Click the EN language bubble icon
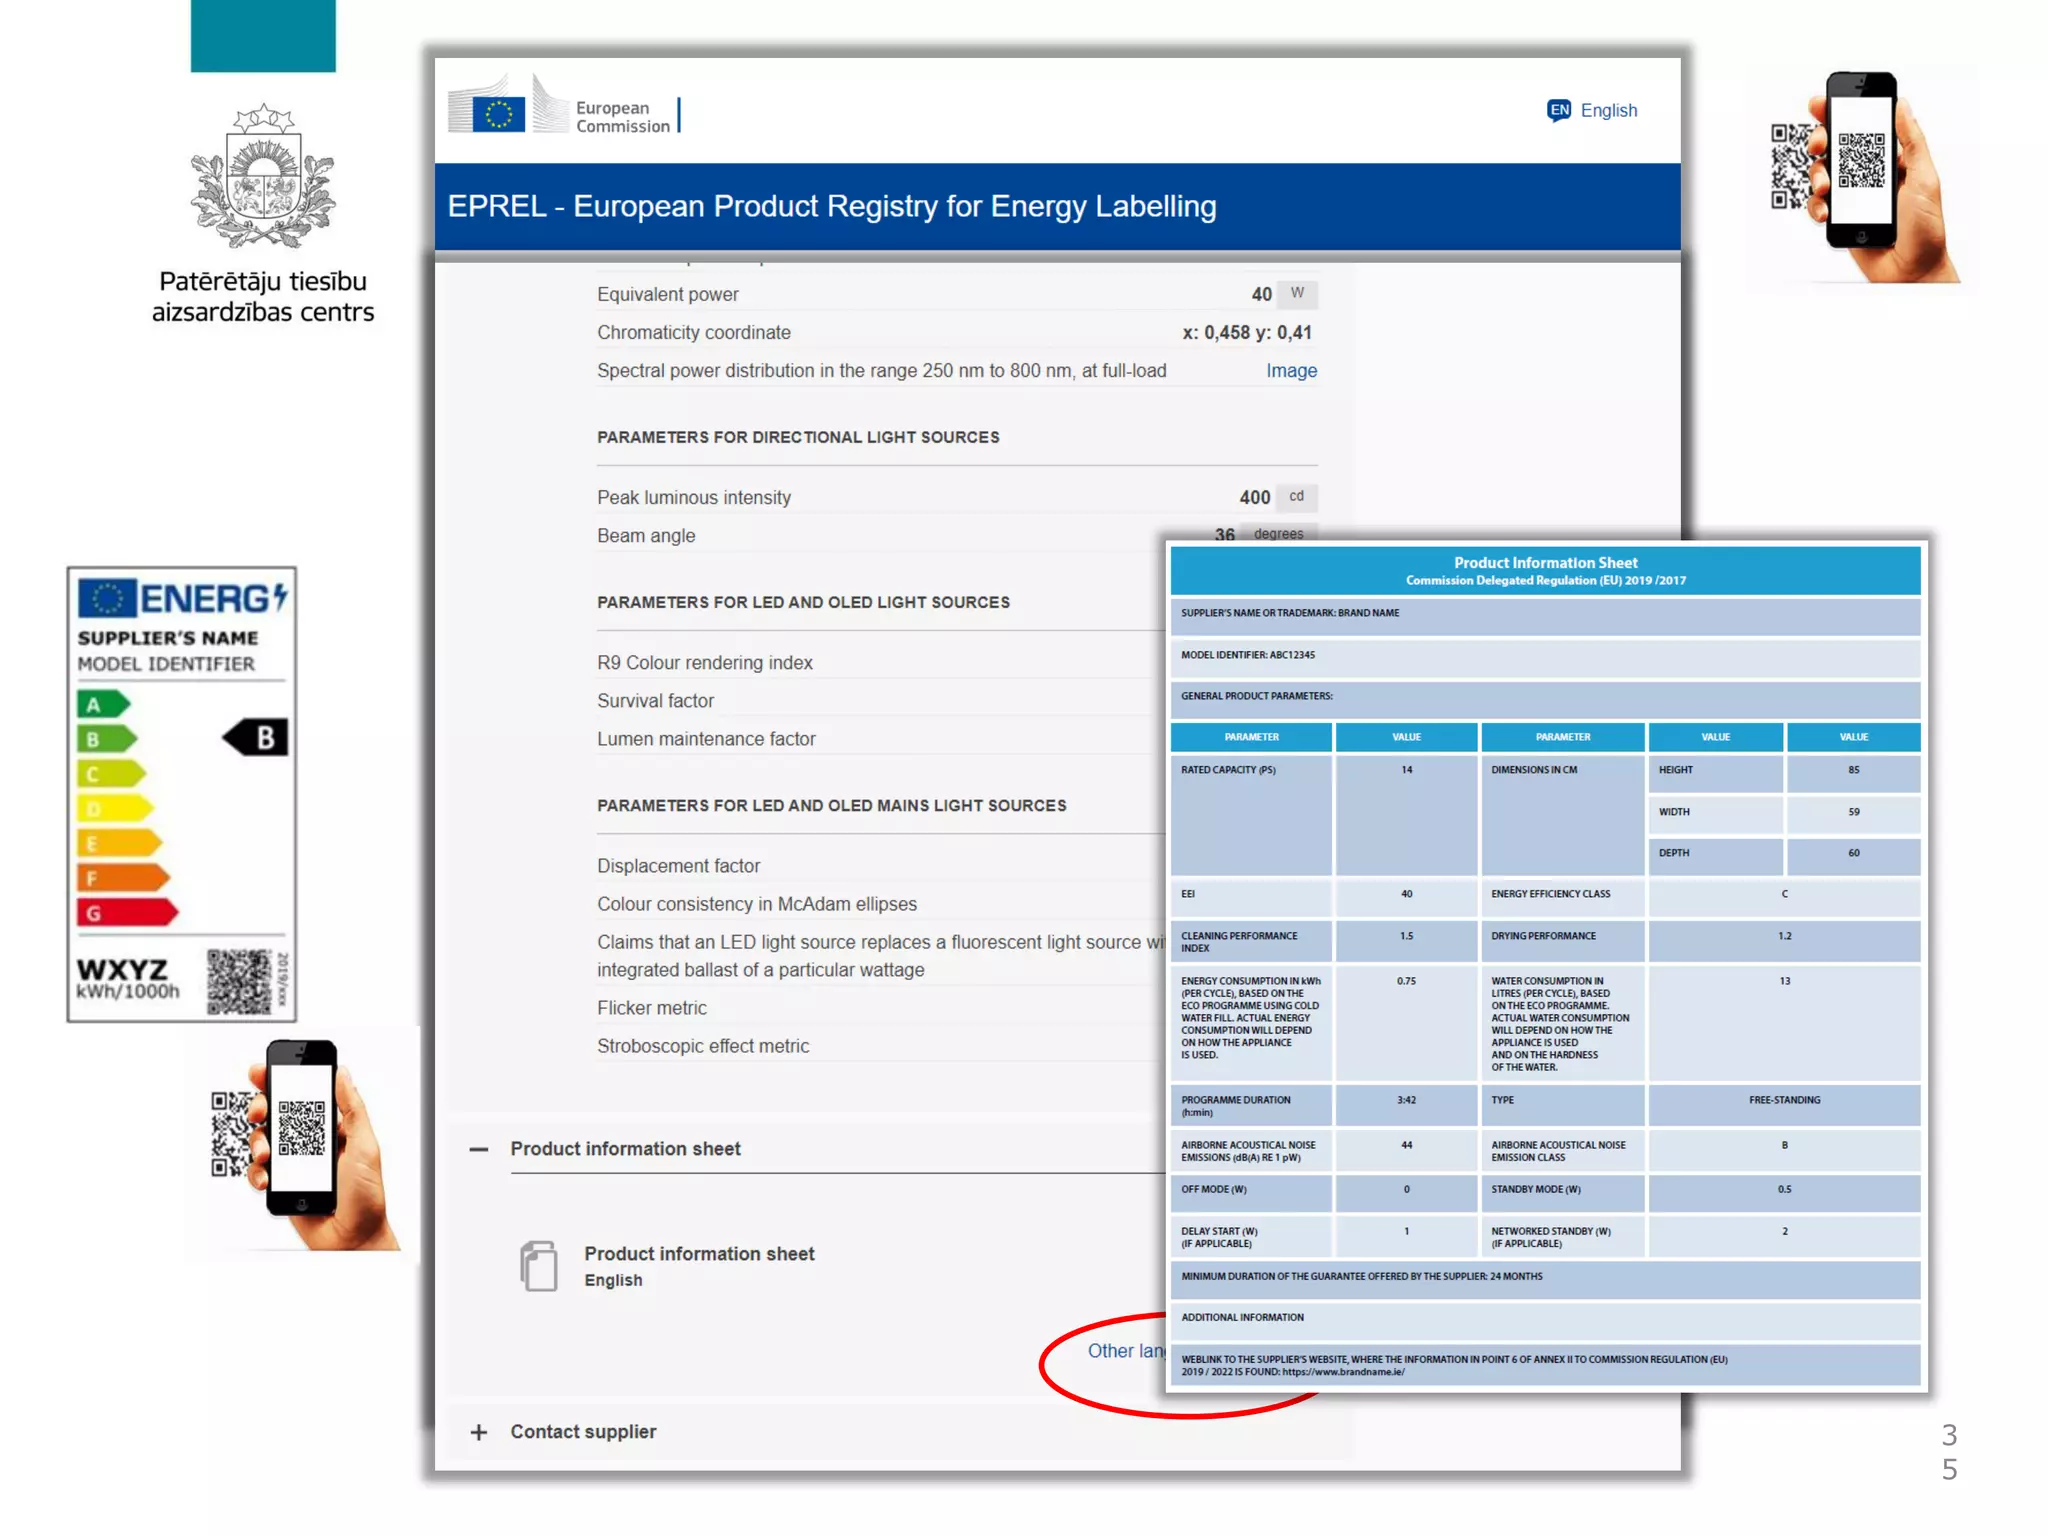This screenshot has width=2048, height=1536. click(x=1558, y=110)
